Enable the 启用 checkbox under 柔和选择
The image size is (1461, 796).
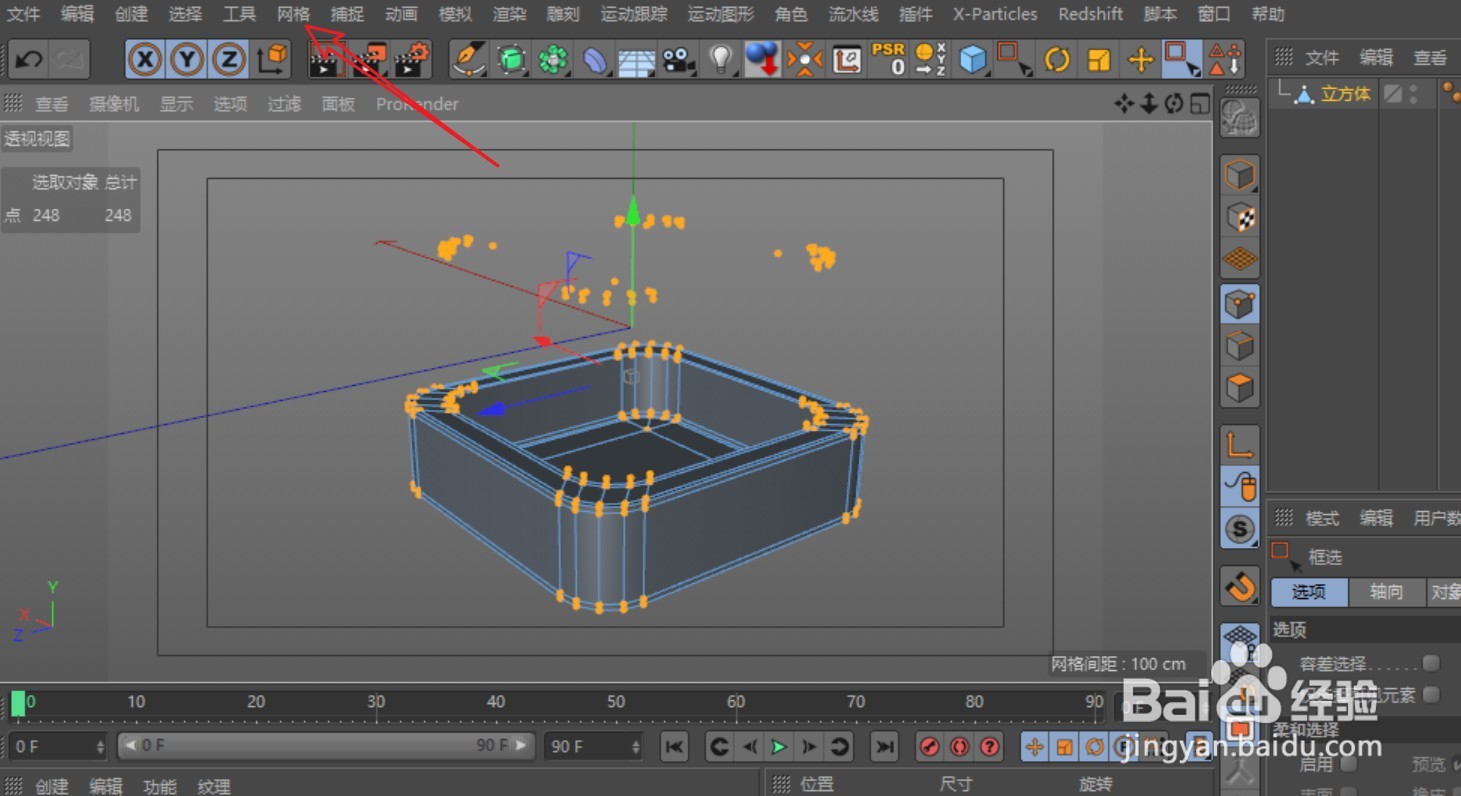point(1346,763)
